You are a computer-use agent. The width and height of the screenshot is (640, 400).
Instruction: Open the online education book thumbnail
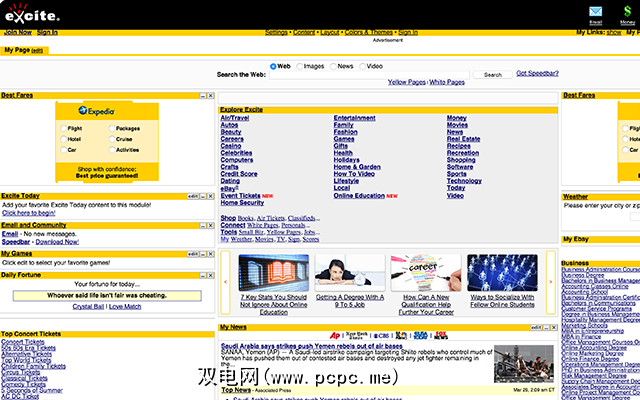click(x=274, y=273)
